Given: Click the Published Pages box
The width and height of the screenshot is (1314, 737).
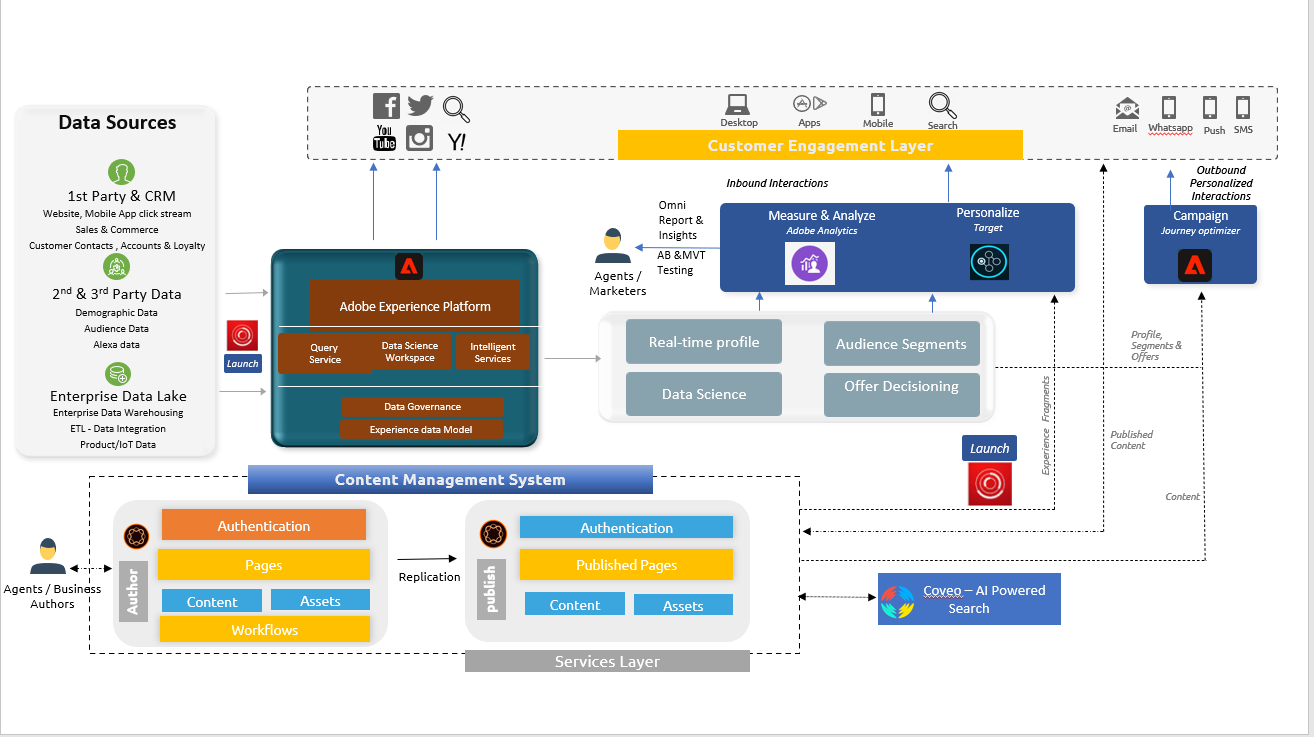Looking at the screenshot, I should click(x=626, y=565).
